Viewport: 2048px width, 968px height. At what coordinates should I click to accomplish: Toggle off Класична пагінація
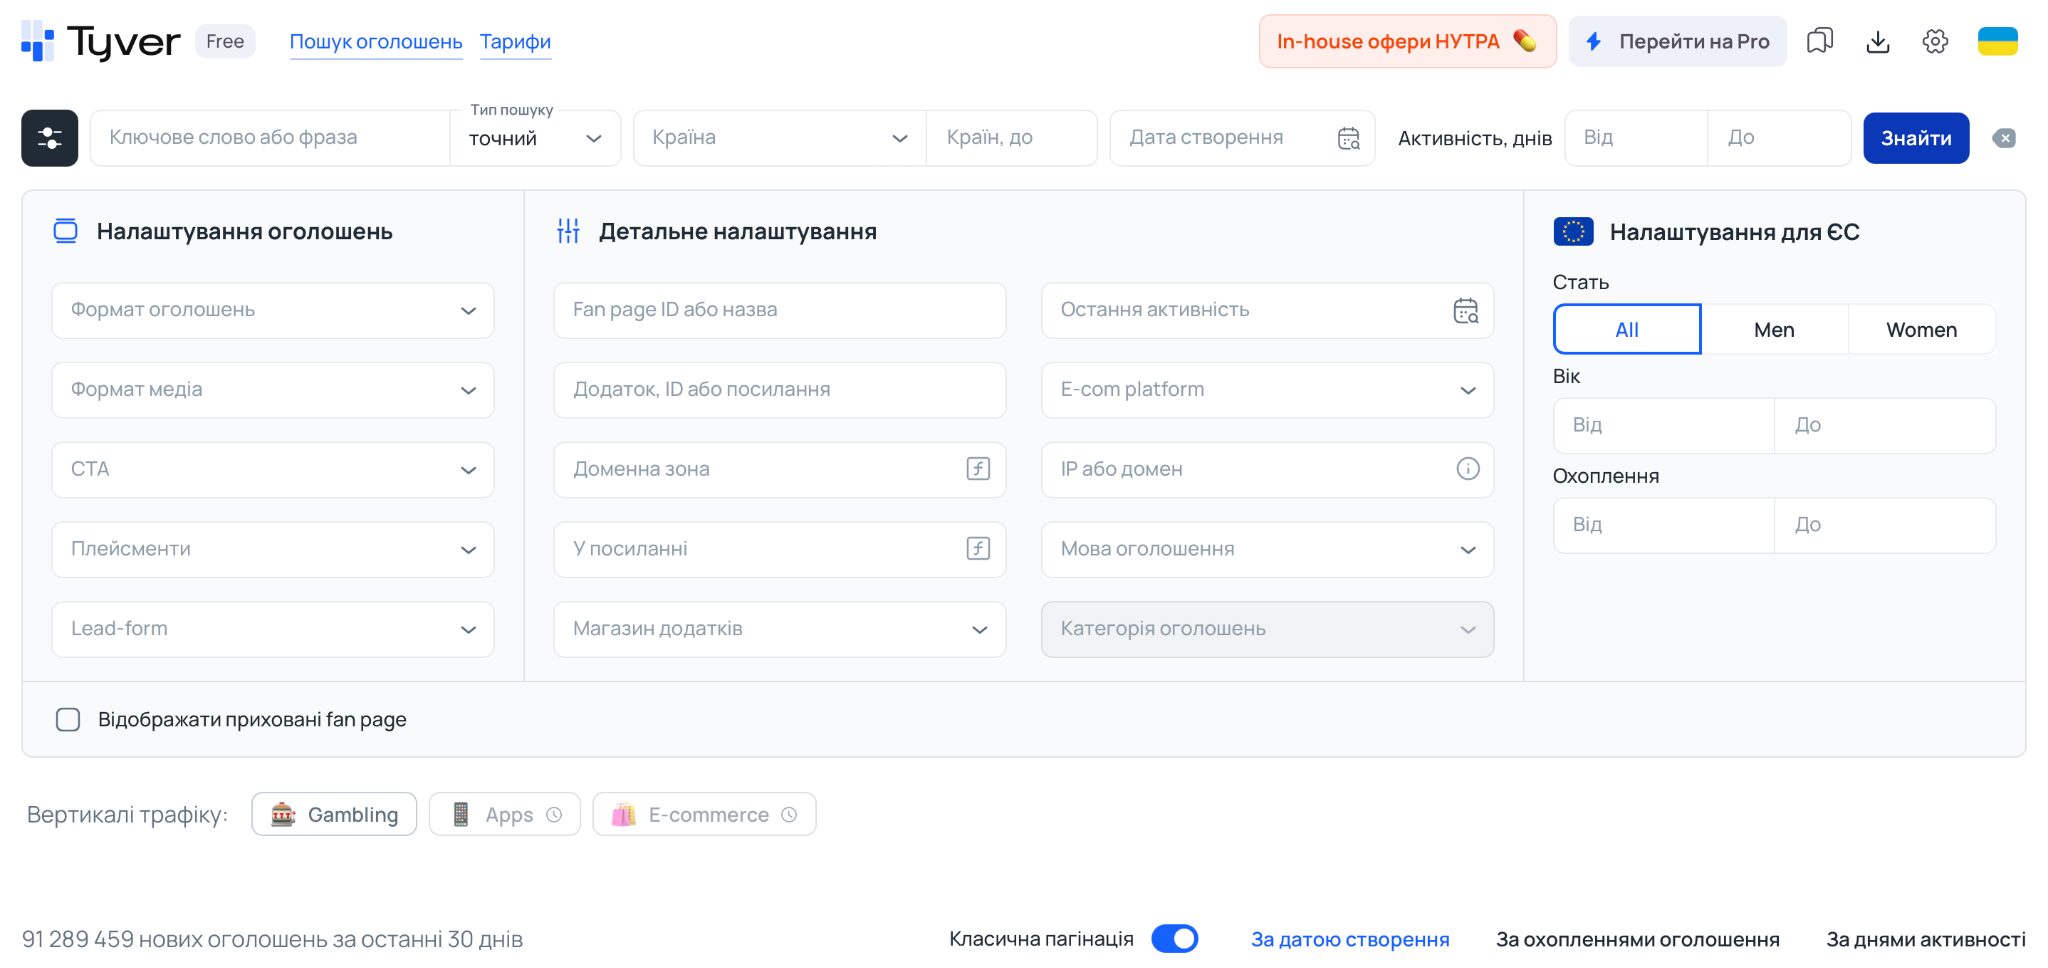1175,938
